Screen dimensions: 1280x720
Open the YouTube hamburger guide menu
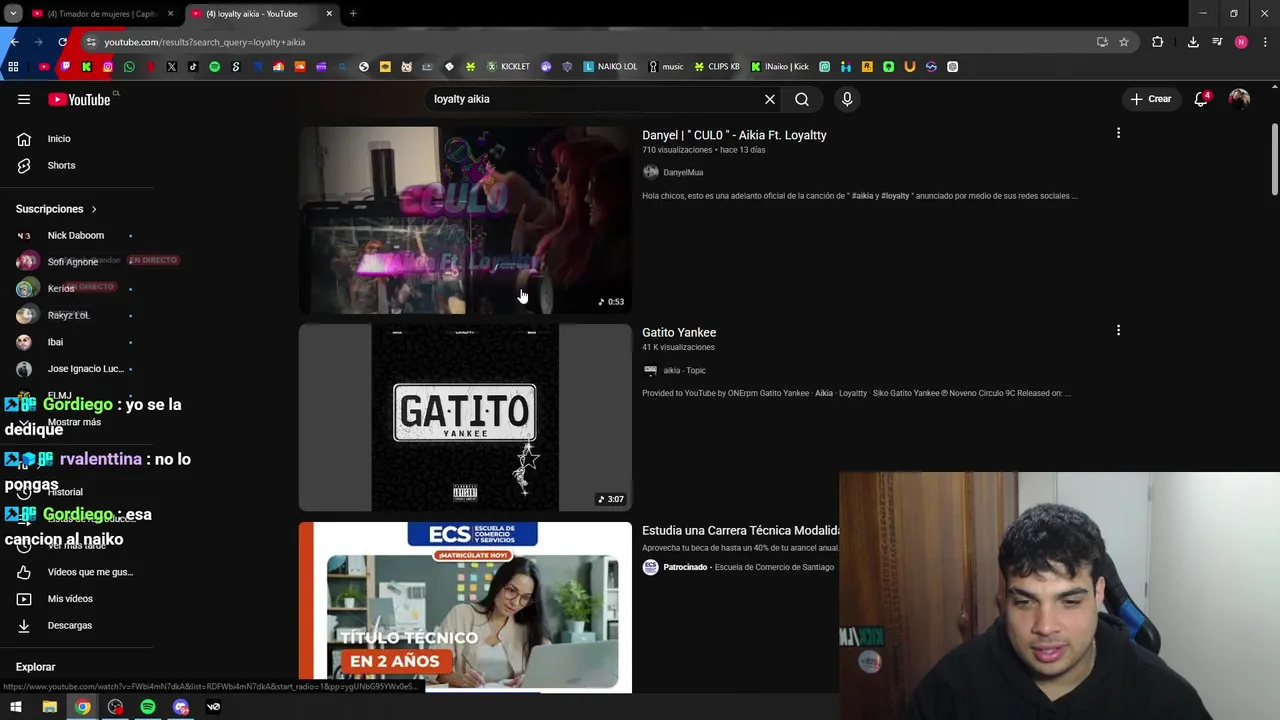click(x=24, y=99)
